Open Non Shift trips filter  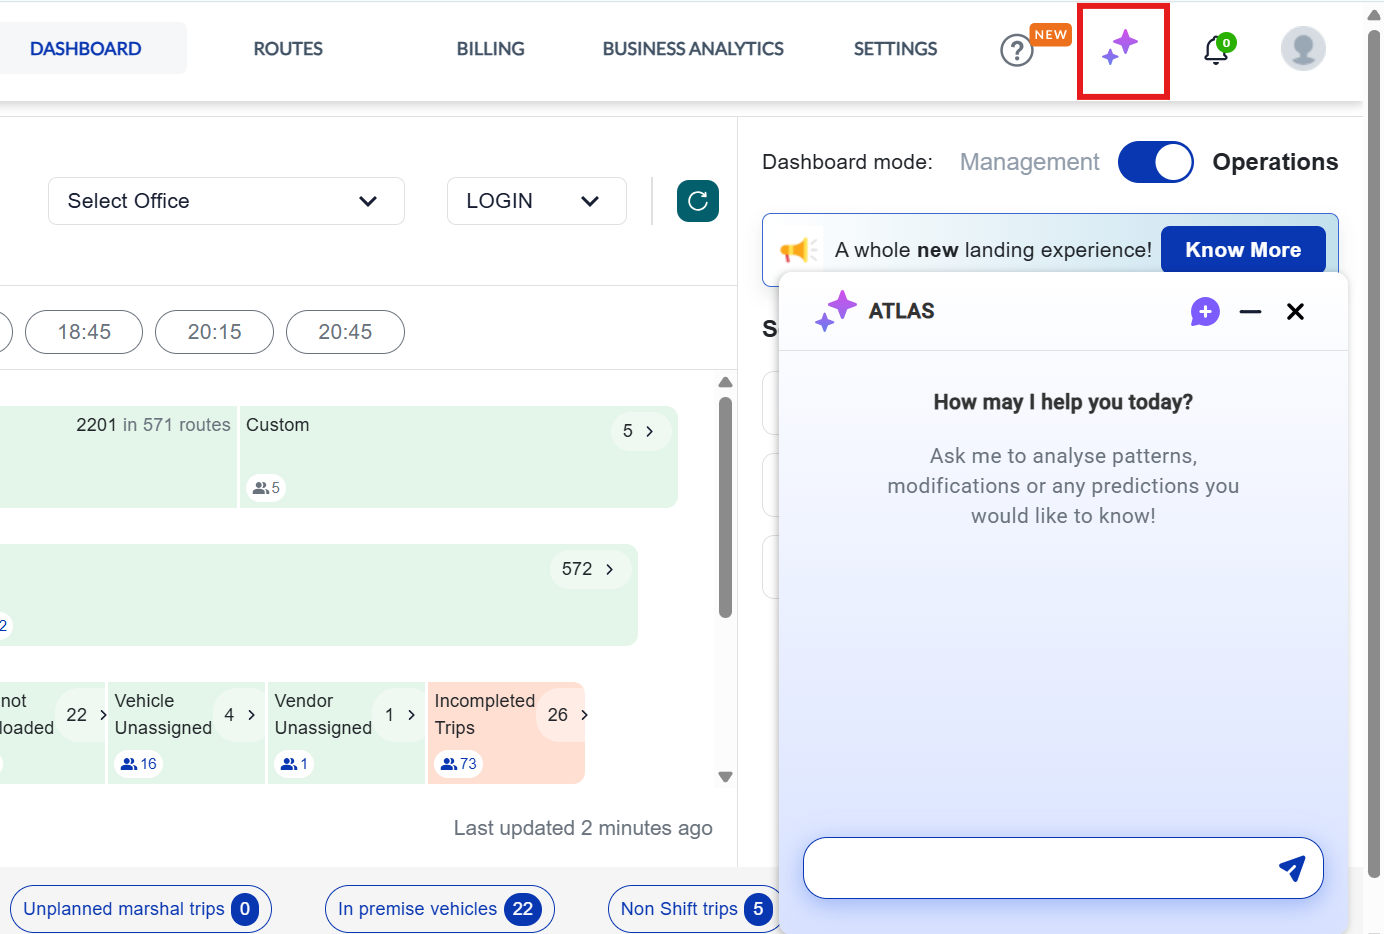coord(694,909)
